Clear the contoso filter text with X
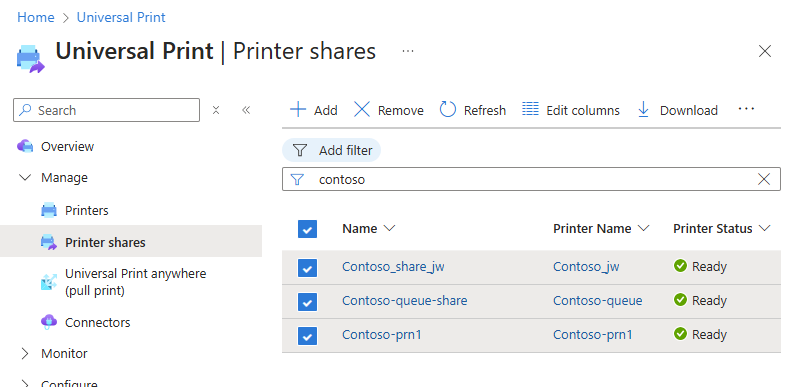Screen dimensions: 790x387 (764, 179)
